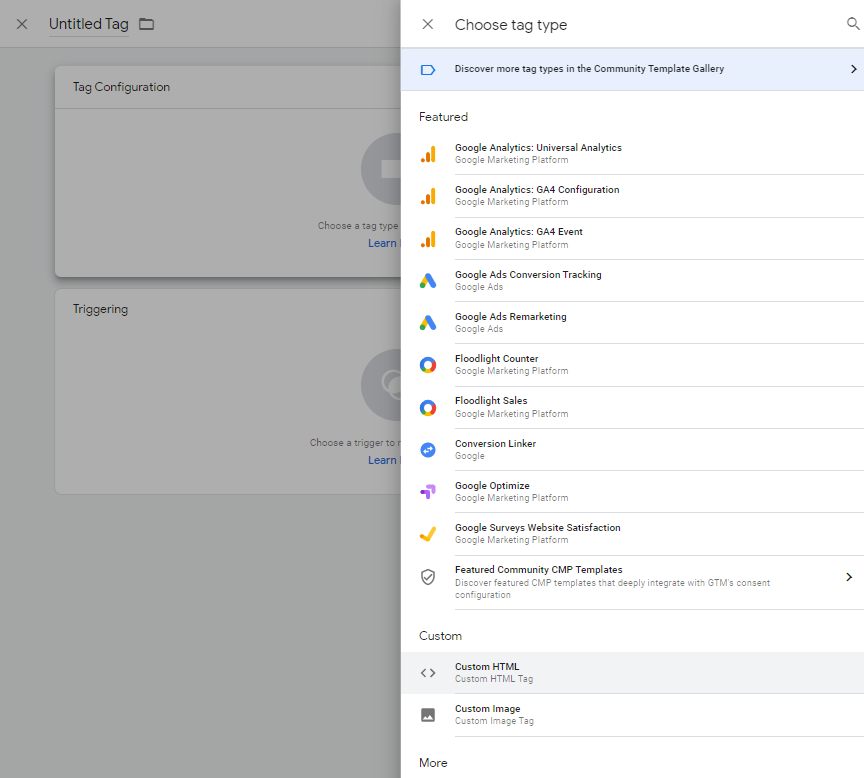864x778 pixels.
Task: Click the folder icon beside Untitled Tag
Action: (x=147, y=24)
